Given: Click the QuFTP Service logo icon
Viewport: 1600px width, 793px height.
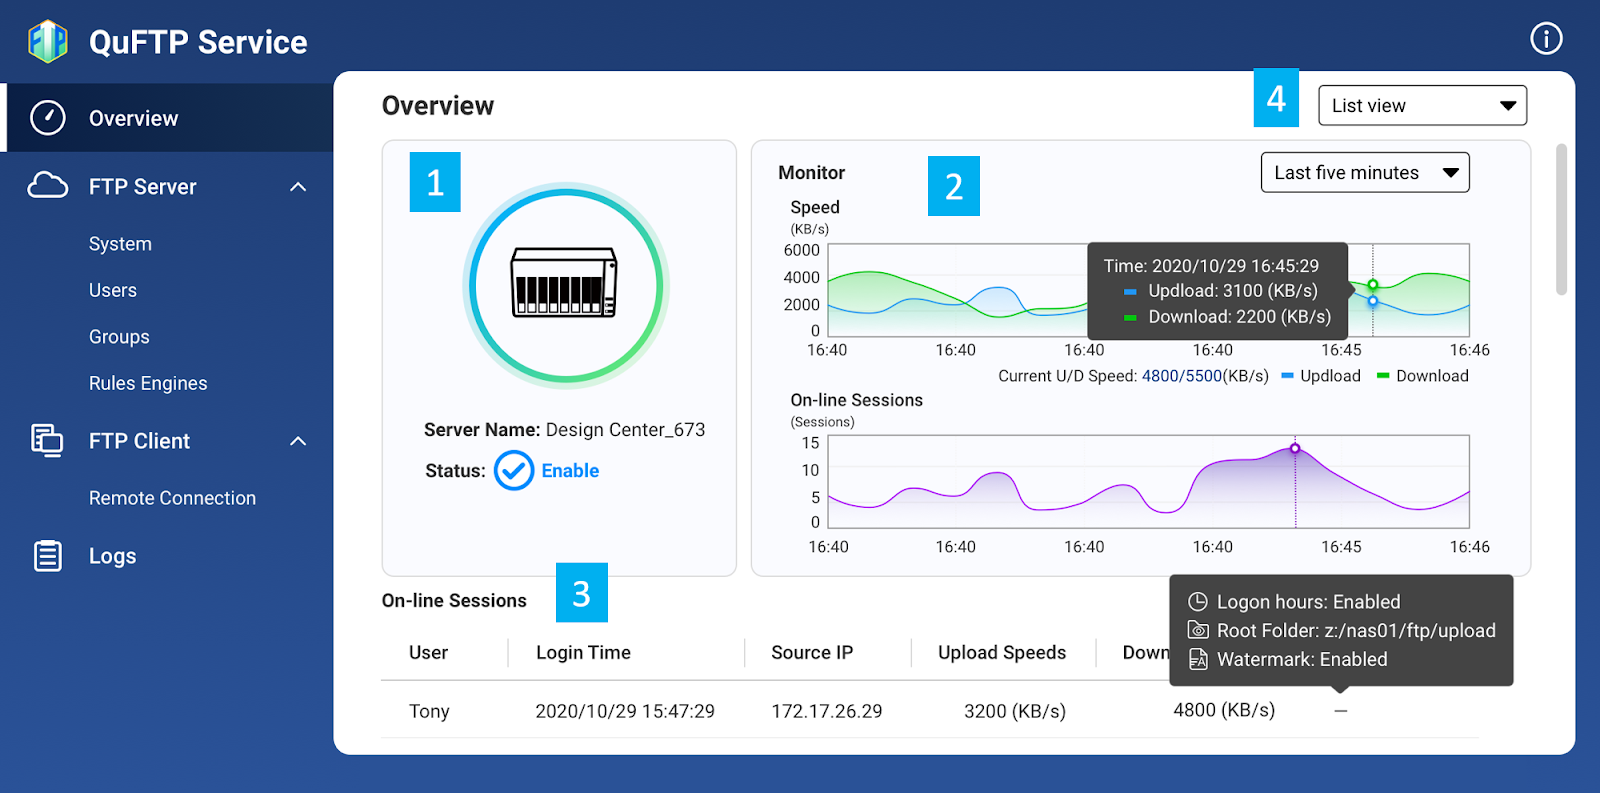Looking at the screenshot, I should click(x=48, y=42).
